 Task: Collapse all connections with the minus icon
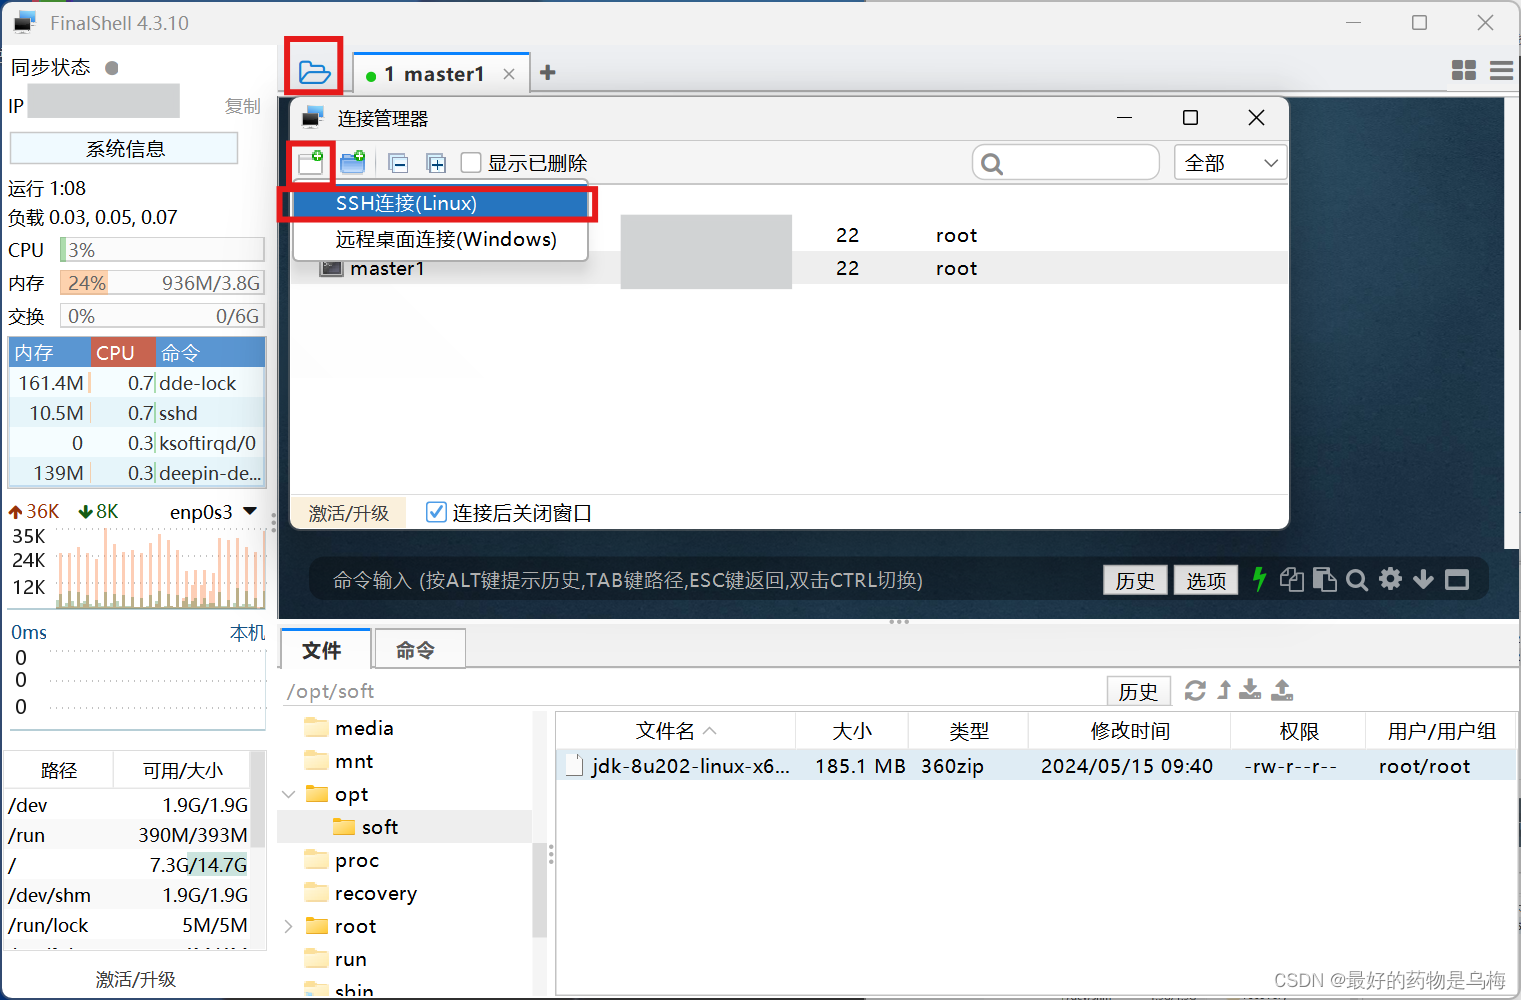tap(397, 162)
